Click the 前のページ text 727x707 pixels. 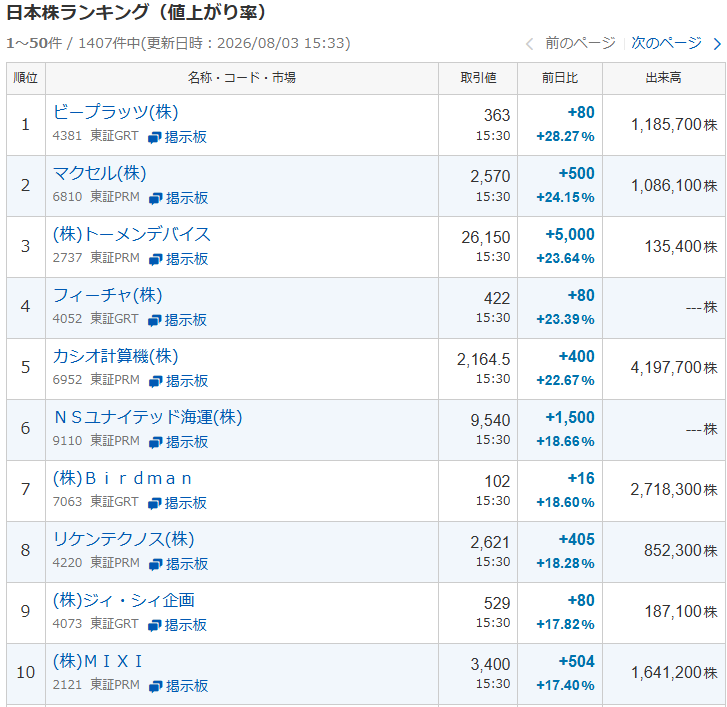(580, 43)
